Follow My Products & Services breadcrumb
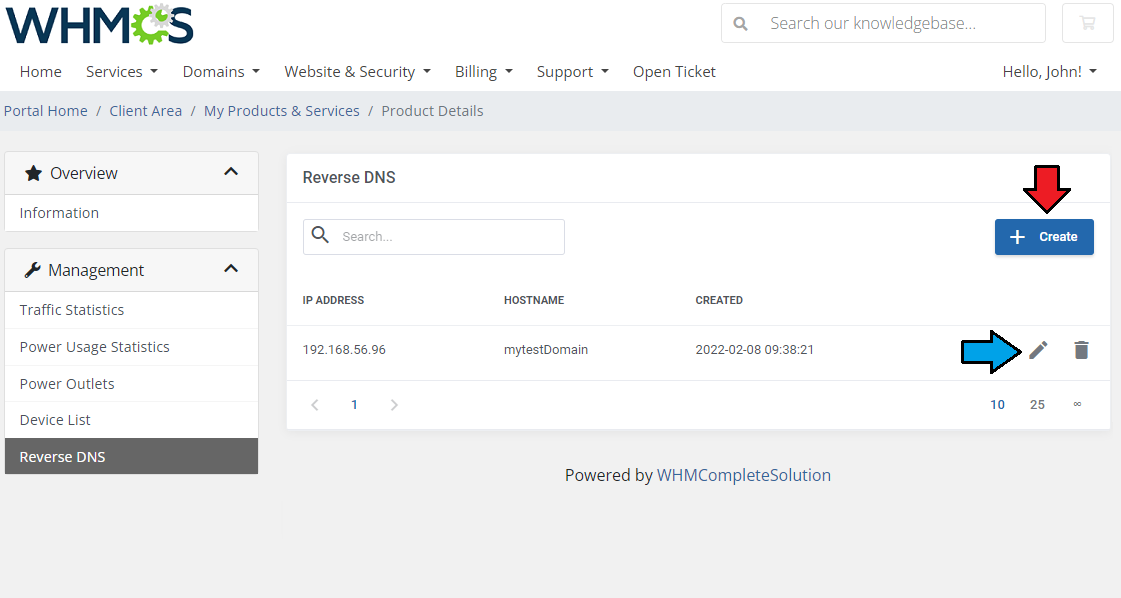 282,111
